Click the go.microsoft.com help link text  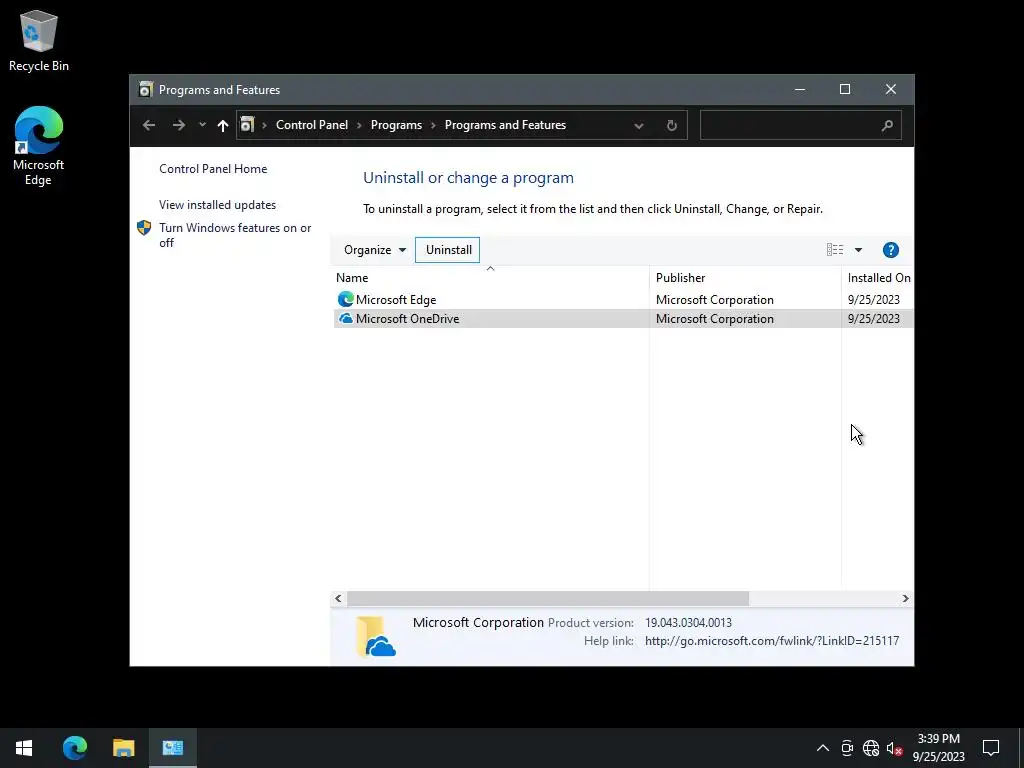click(772, 641)
